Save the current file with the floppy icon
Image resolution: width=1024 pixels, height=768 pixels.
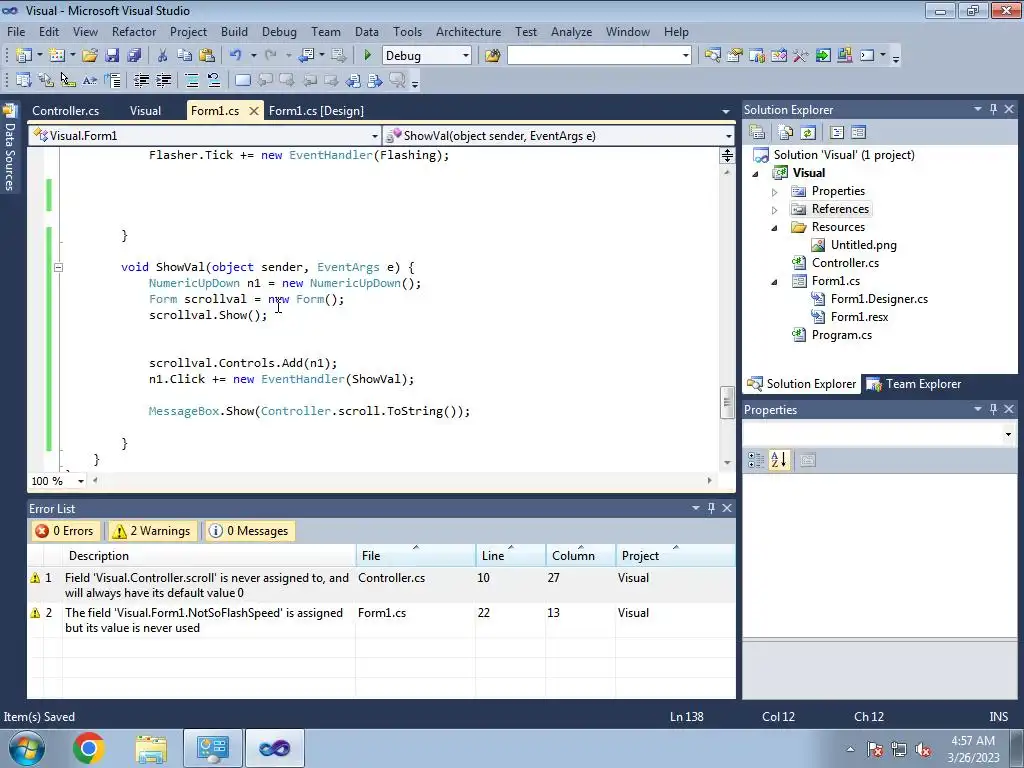(112, 56)
